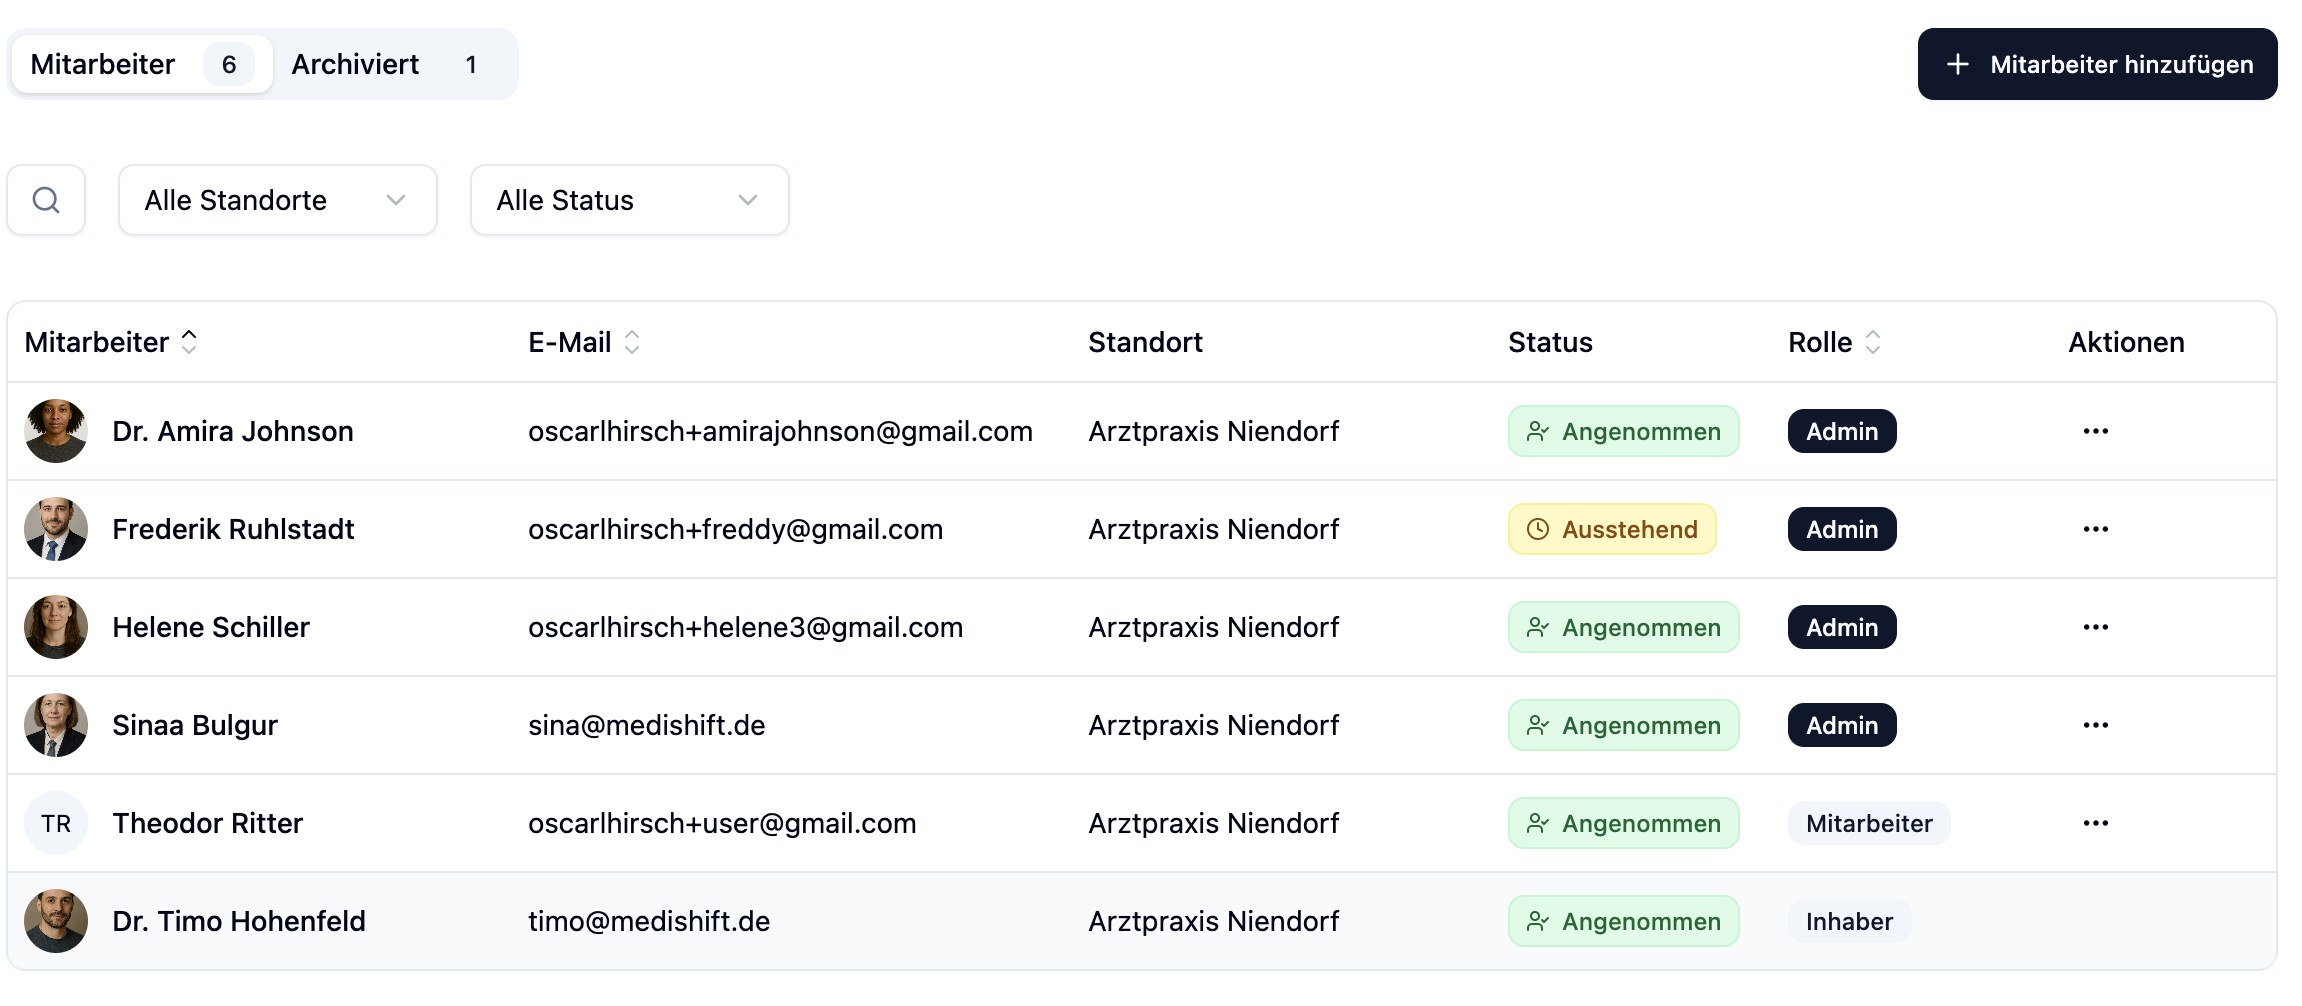This screenshot has height=1006, width=2302.
Task: Open actions menu for Dr. Amira Johnson
Action: pyautogui.click(x=2095, y=431)
